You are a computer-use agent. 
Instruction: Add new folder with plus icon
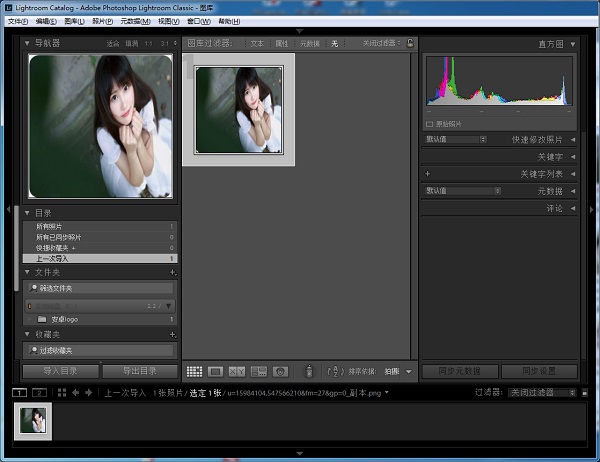(172, 272)
